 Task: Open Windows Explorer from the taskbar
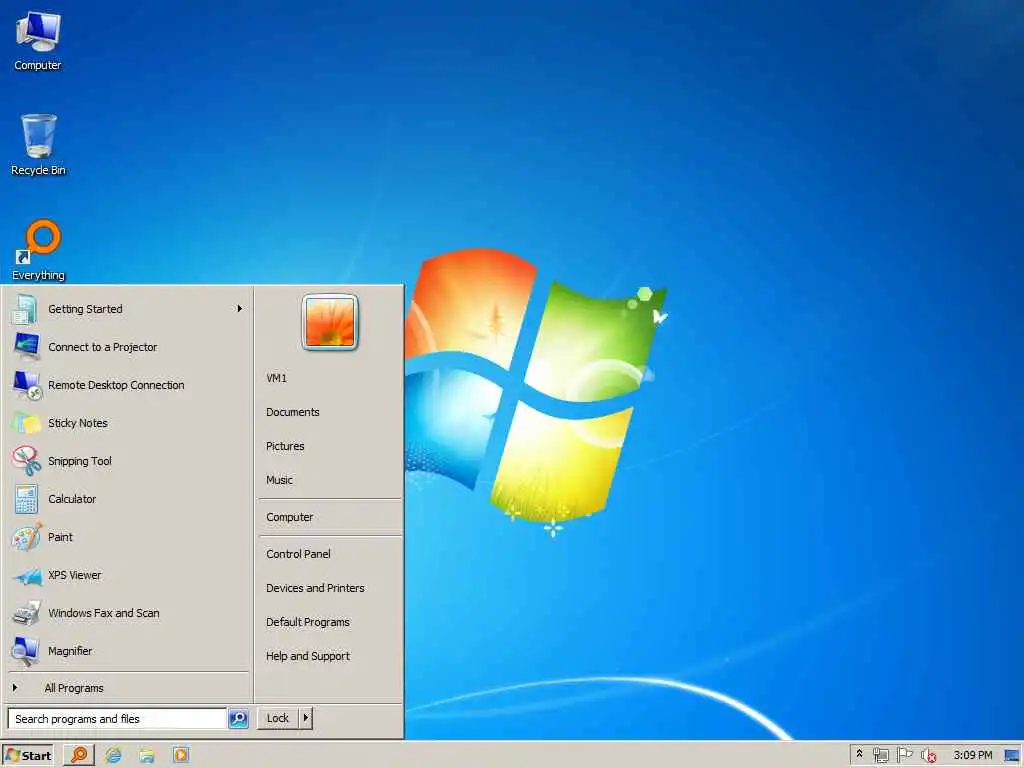click(x=147, y=755)
